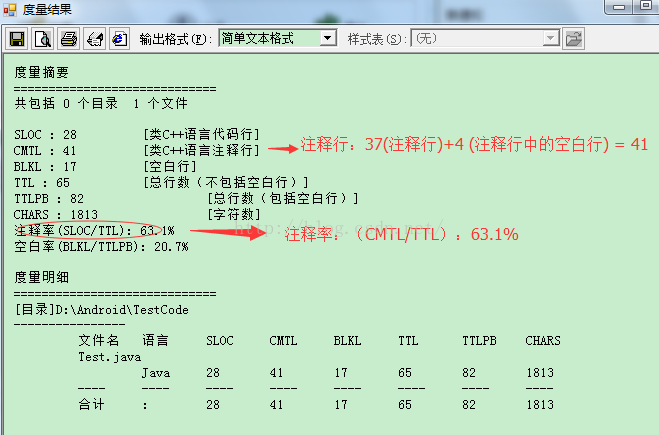
Task: Click the blue browser icon in toolbar
Action: click(119, 39)
